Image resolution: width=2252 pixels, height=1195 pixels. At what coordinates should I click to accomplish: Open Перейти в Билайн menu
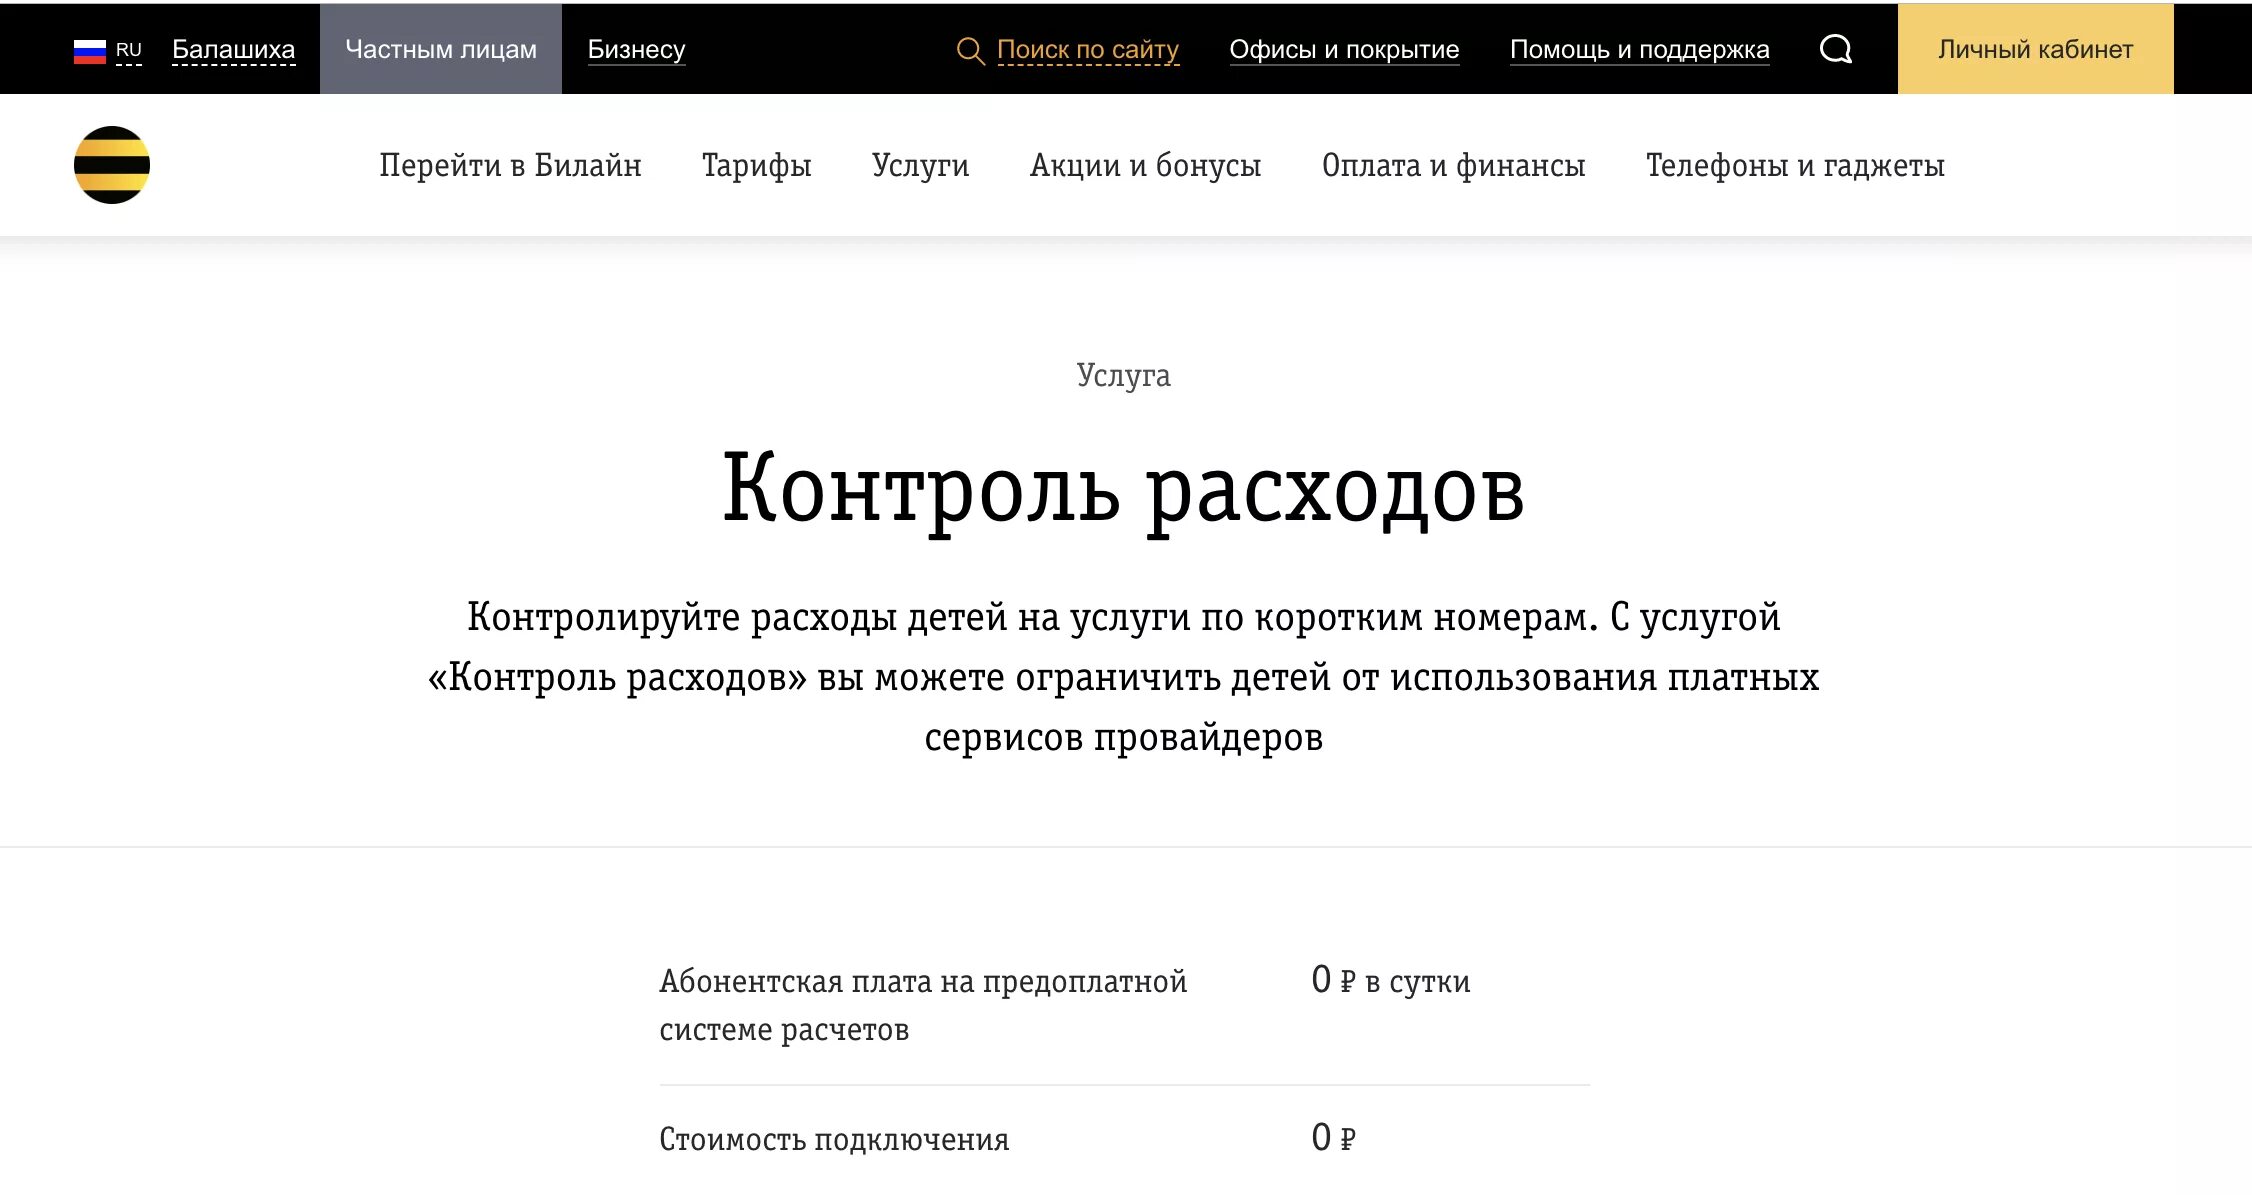click(510, 166)
